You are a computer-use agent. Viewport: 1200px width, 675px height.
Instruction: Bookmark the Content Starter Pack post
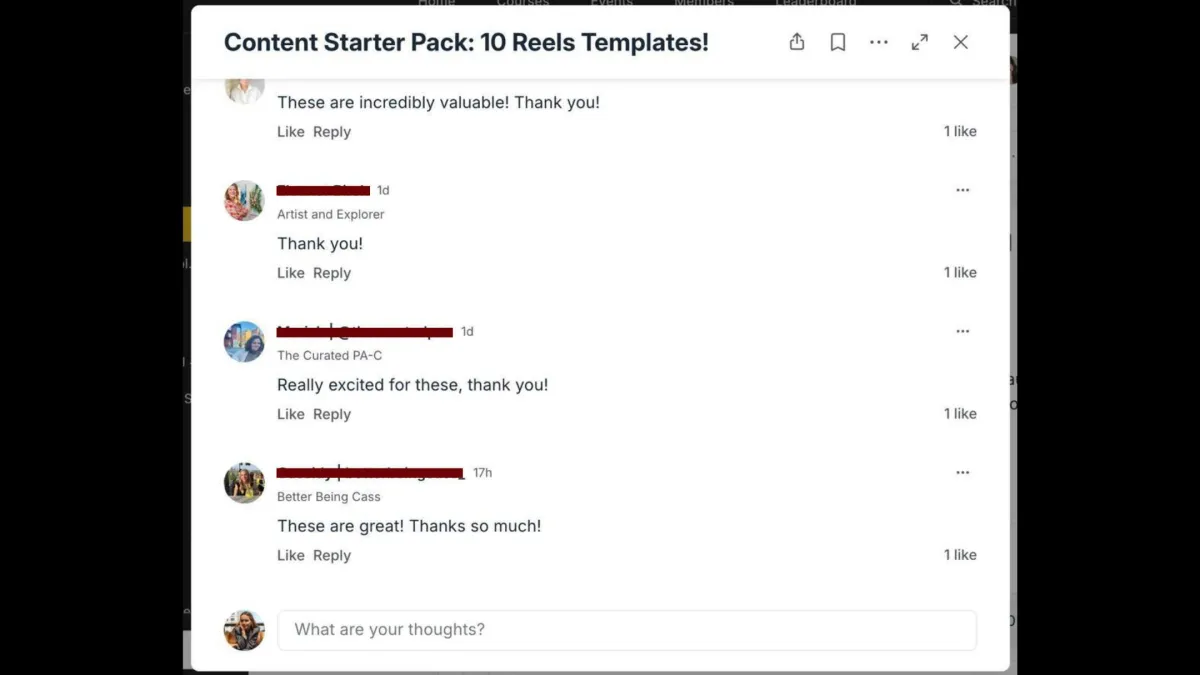click(x=838, y=42)
